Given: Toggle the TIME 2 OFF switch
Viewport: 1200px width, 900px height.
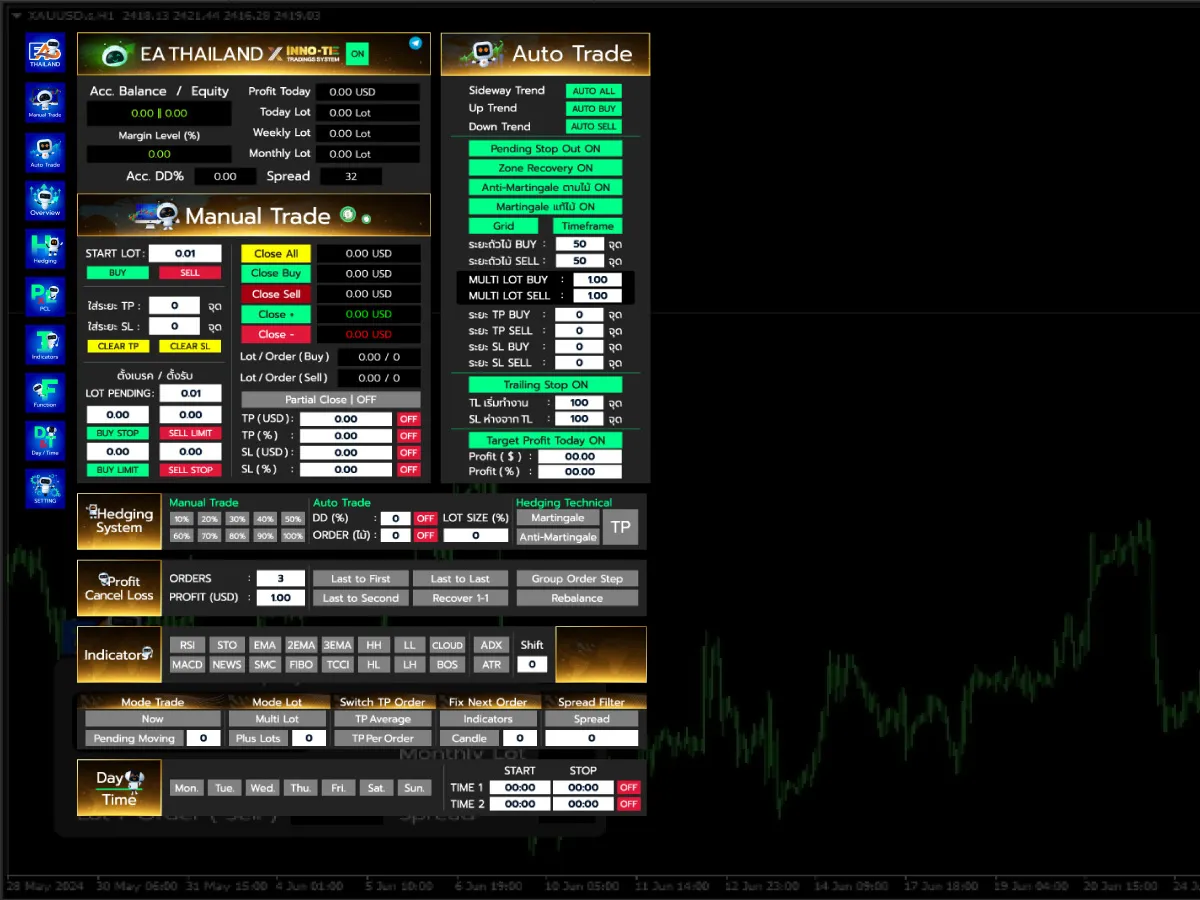Looking at the screenshot, I should click(628, 804).
